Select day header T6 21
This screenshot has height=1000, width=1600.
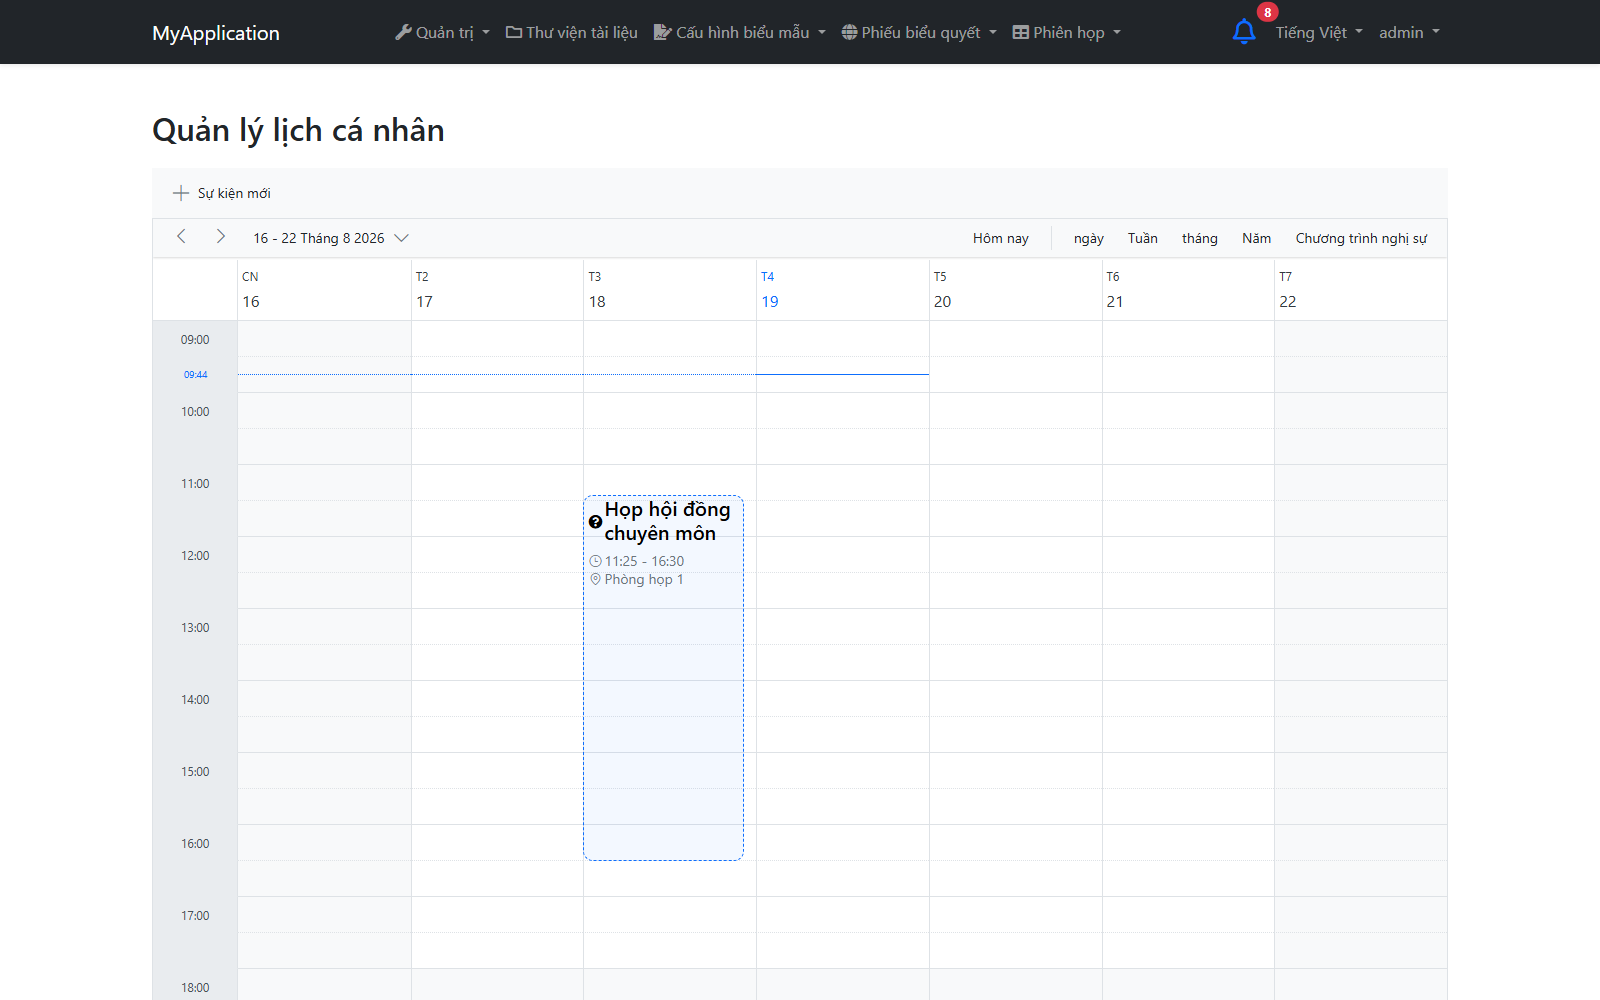(1188, 290)
